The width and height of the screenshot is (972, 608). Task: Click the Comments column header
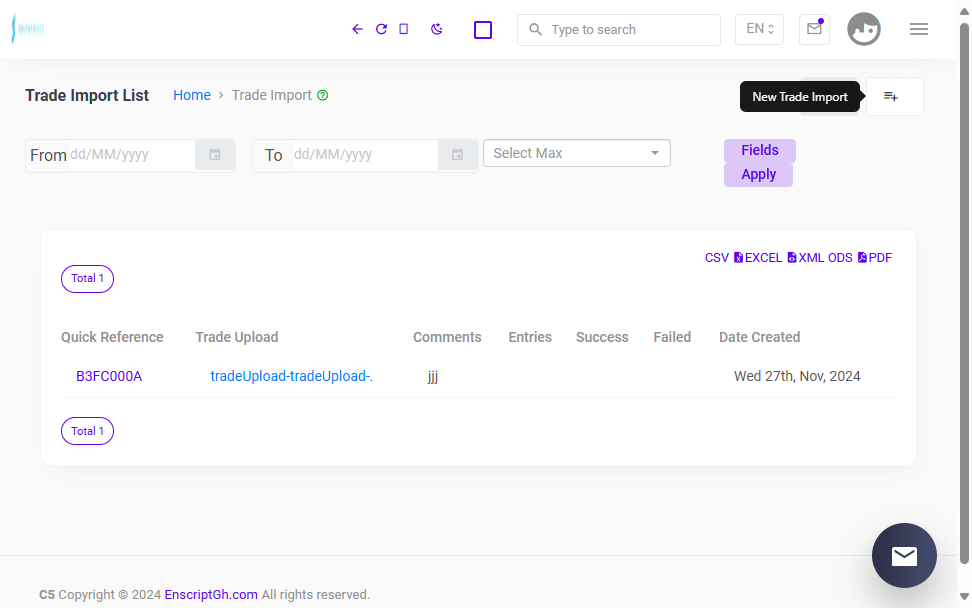(447, 337)
